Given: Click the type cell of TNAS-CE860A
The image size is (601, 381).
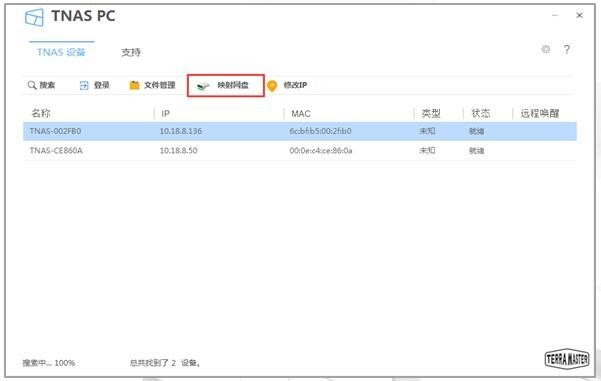Looking at the screenshot, I should point(427,151).
